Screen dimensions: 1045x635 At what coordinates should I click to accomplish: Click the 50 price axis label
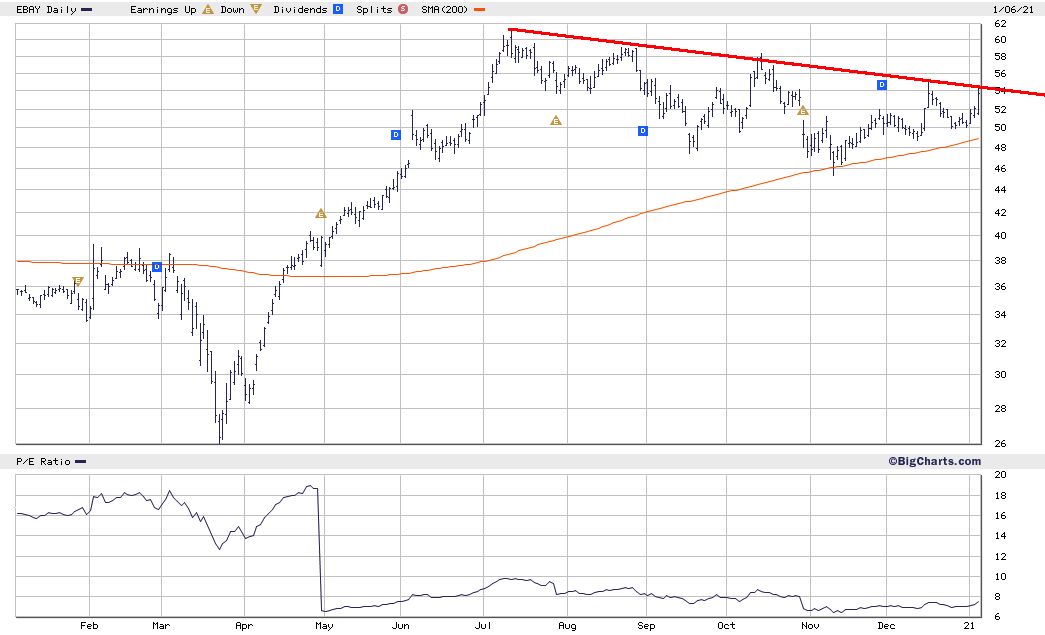(1000, 128)
